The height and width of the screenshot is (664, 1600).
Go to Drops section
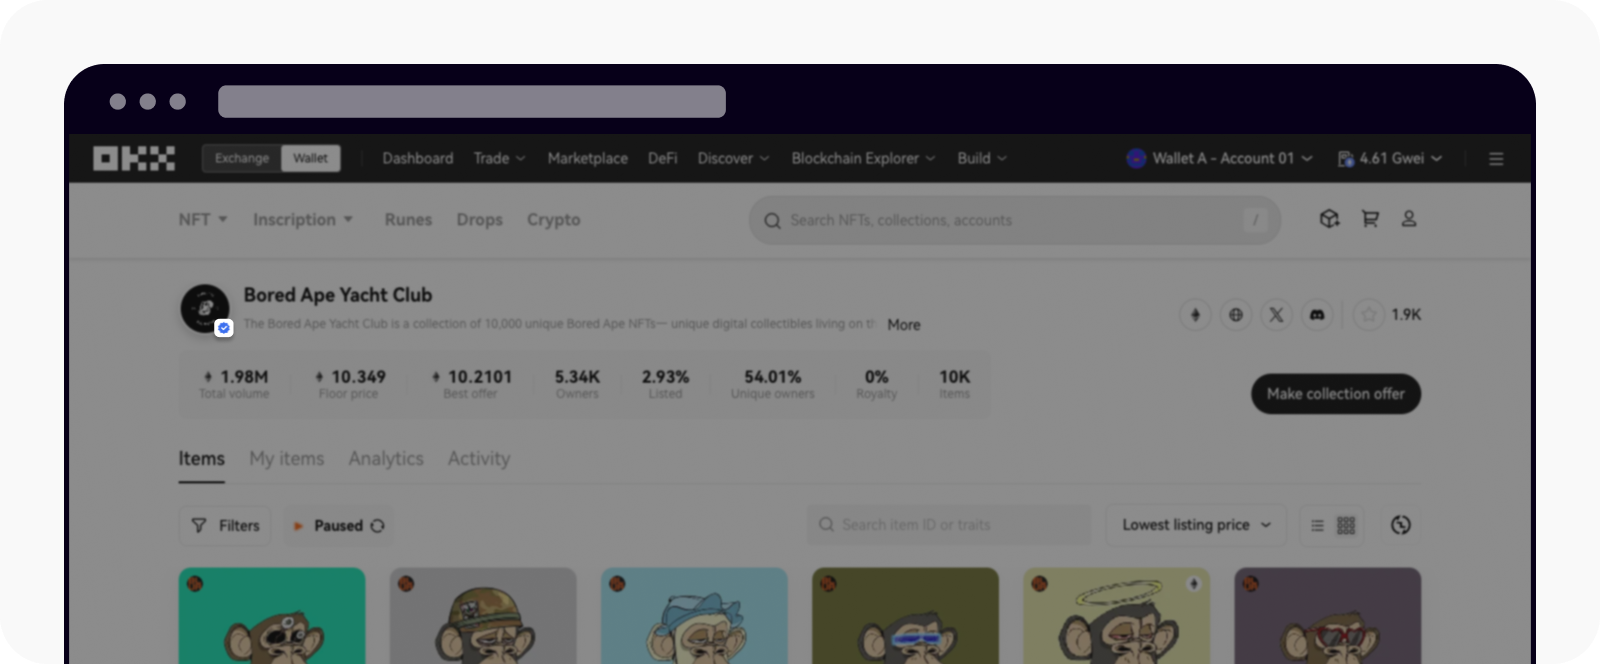coord(480,219)
